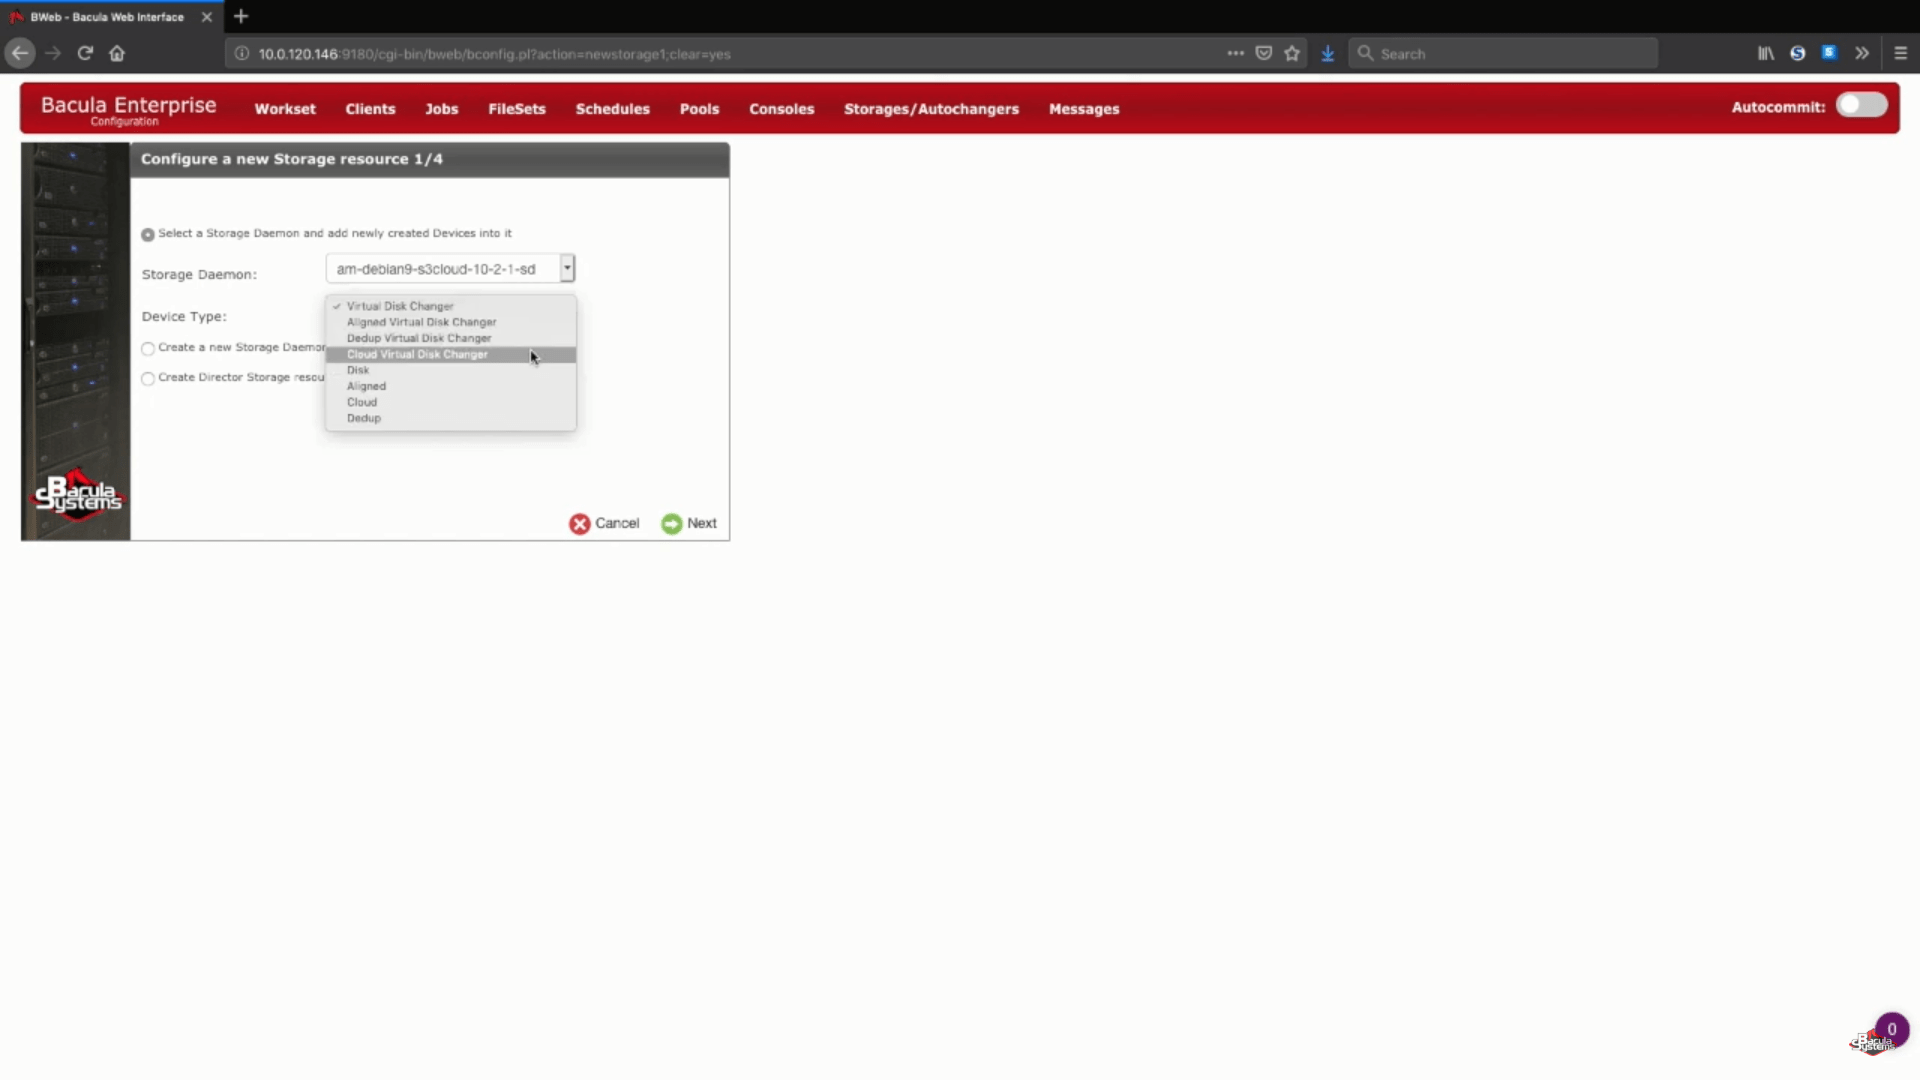Open the Storage Daemon dropdown
1920x1080 pixels.
pos(450,268)
